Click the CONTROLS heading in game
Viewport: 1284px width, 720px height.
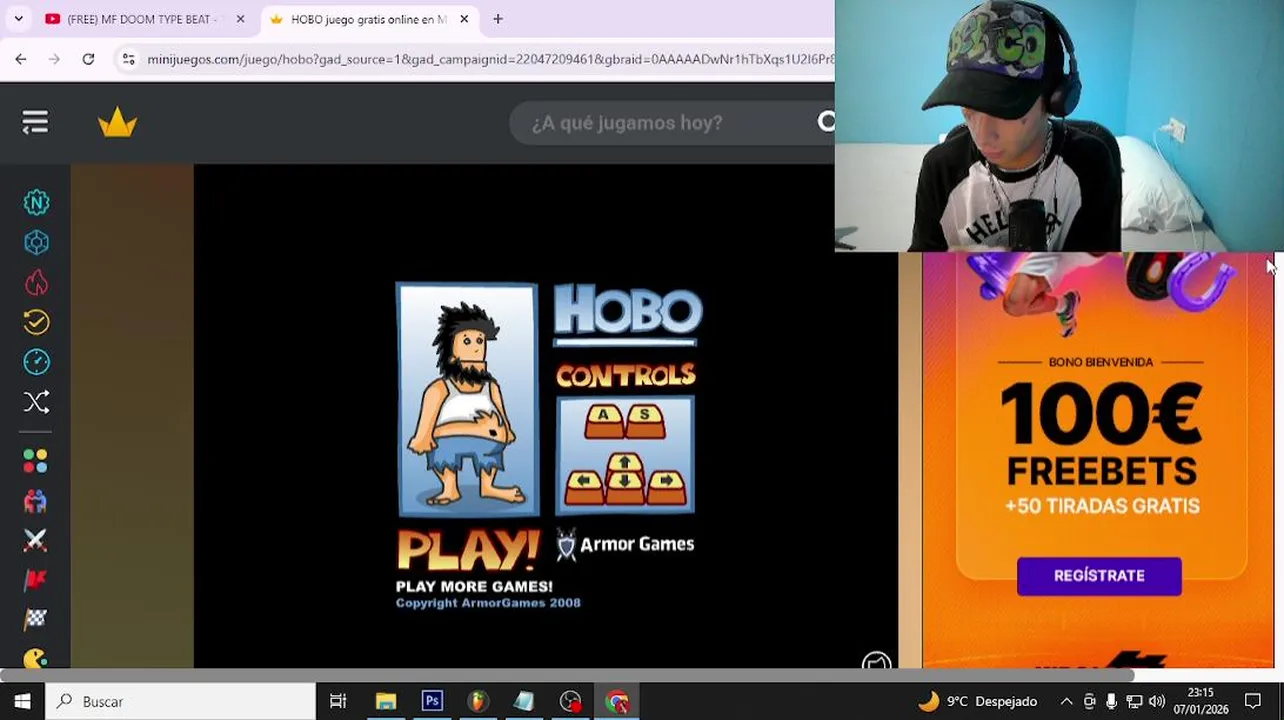coord(625,375)
